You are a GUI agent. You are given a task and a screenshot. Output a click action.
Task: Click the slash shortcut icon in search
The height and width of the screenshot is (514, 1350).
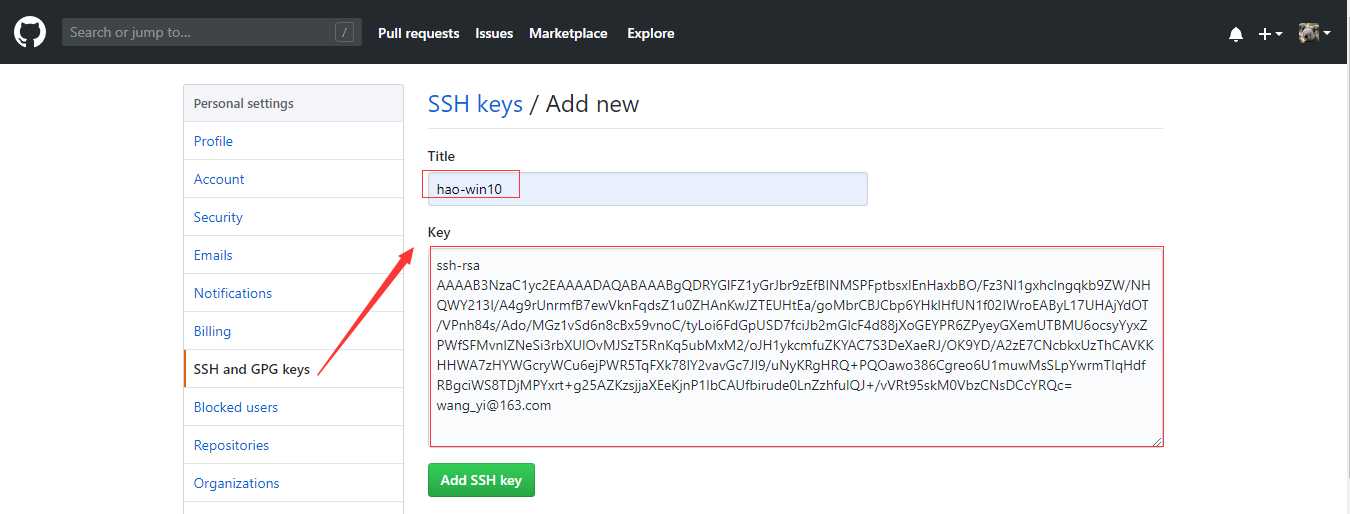345,32
